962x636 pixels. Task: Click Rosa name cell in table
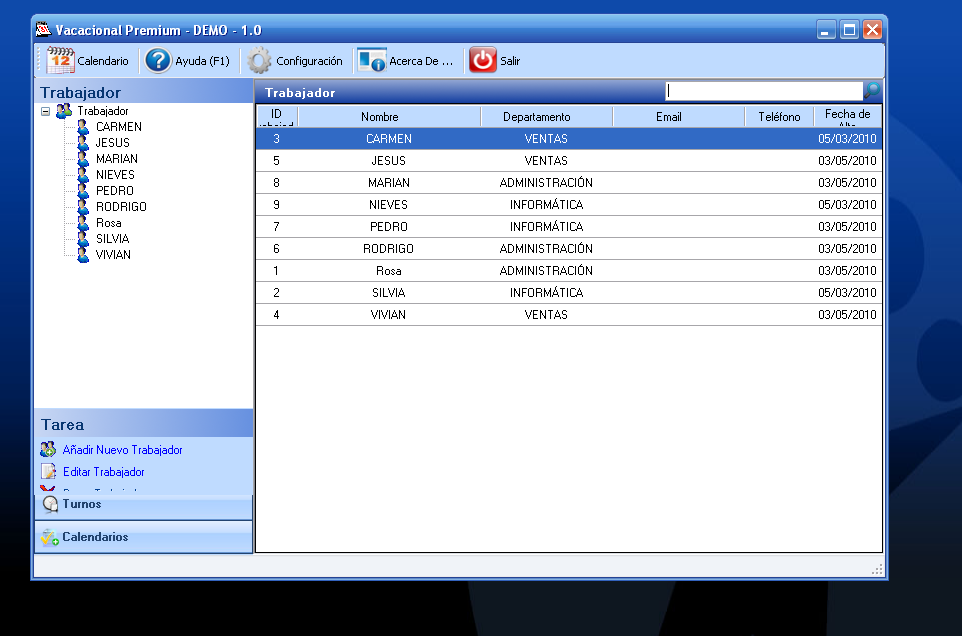coord(389,271)
